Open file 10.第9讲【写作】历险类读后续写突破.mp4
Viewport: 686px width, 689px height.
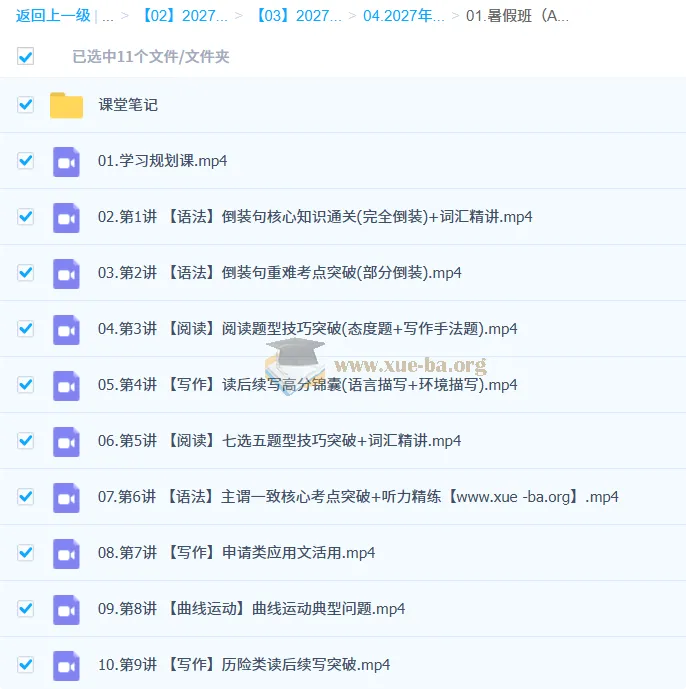pyautogui.click(x=244, y=665)
